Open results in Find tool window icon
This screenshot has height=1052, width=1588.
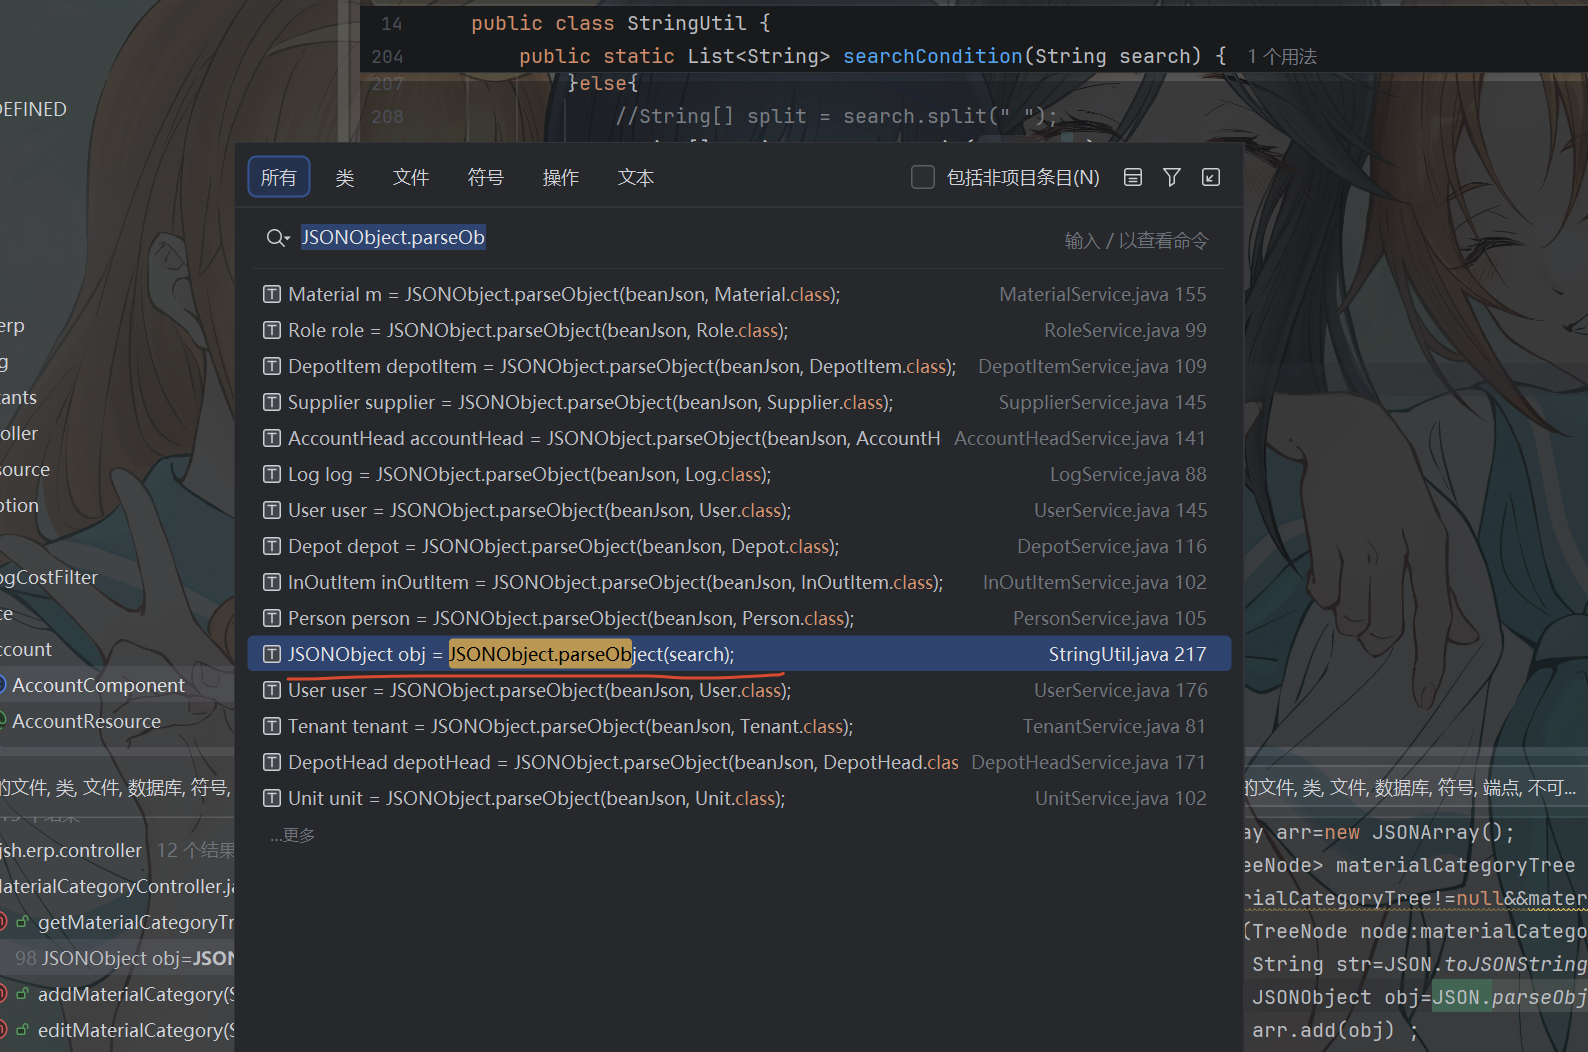pos(1210,178)
